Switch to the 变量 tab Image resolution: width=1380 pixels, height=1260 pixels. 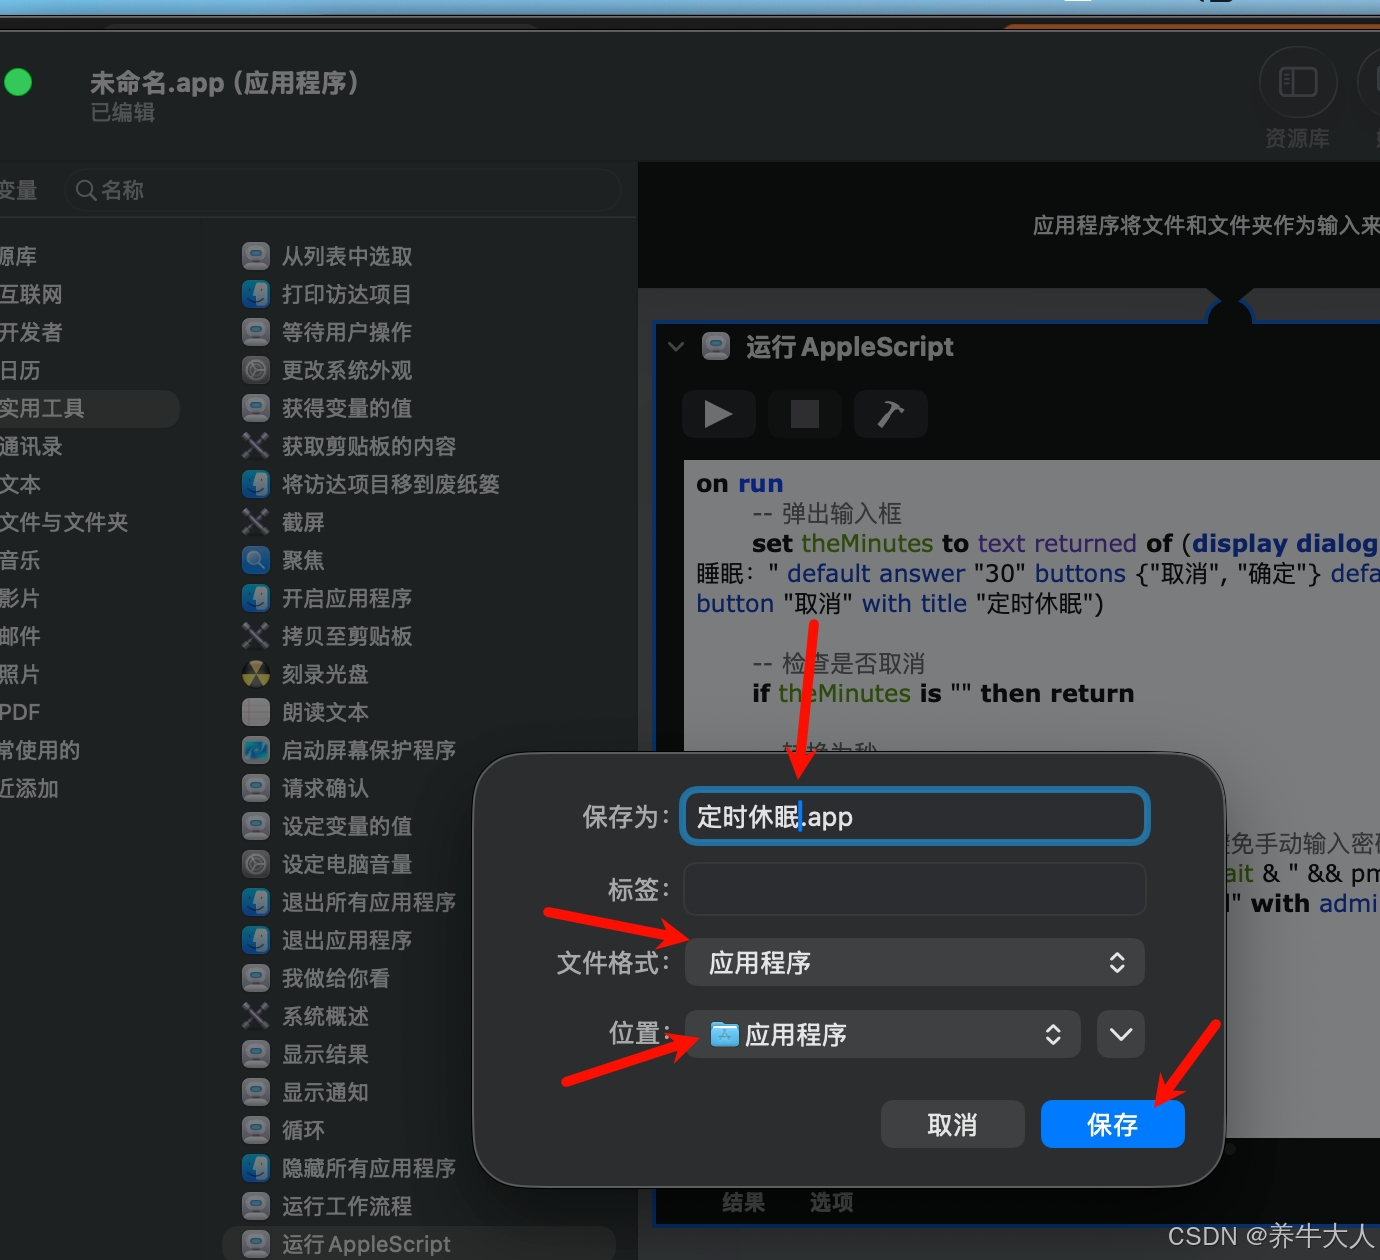18,190
